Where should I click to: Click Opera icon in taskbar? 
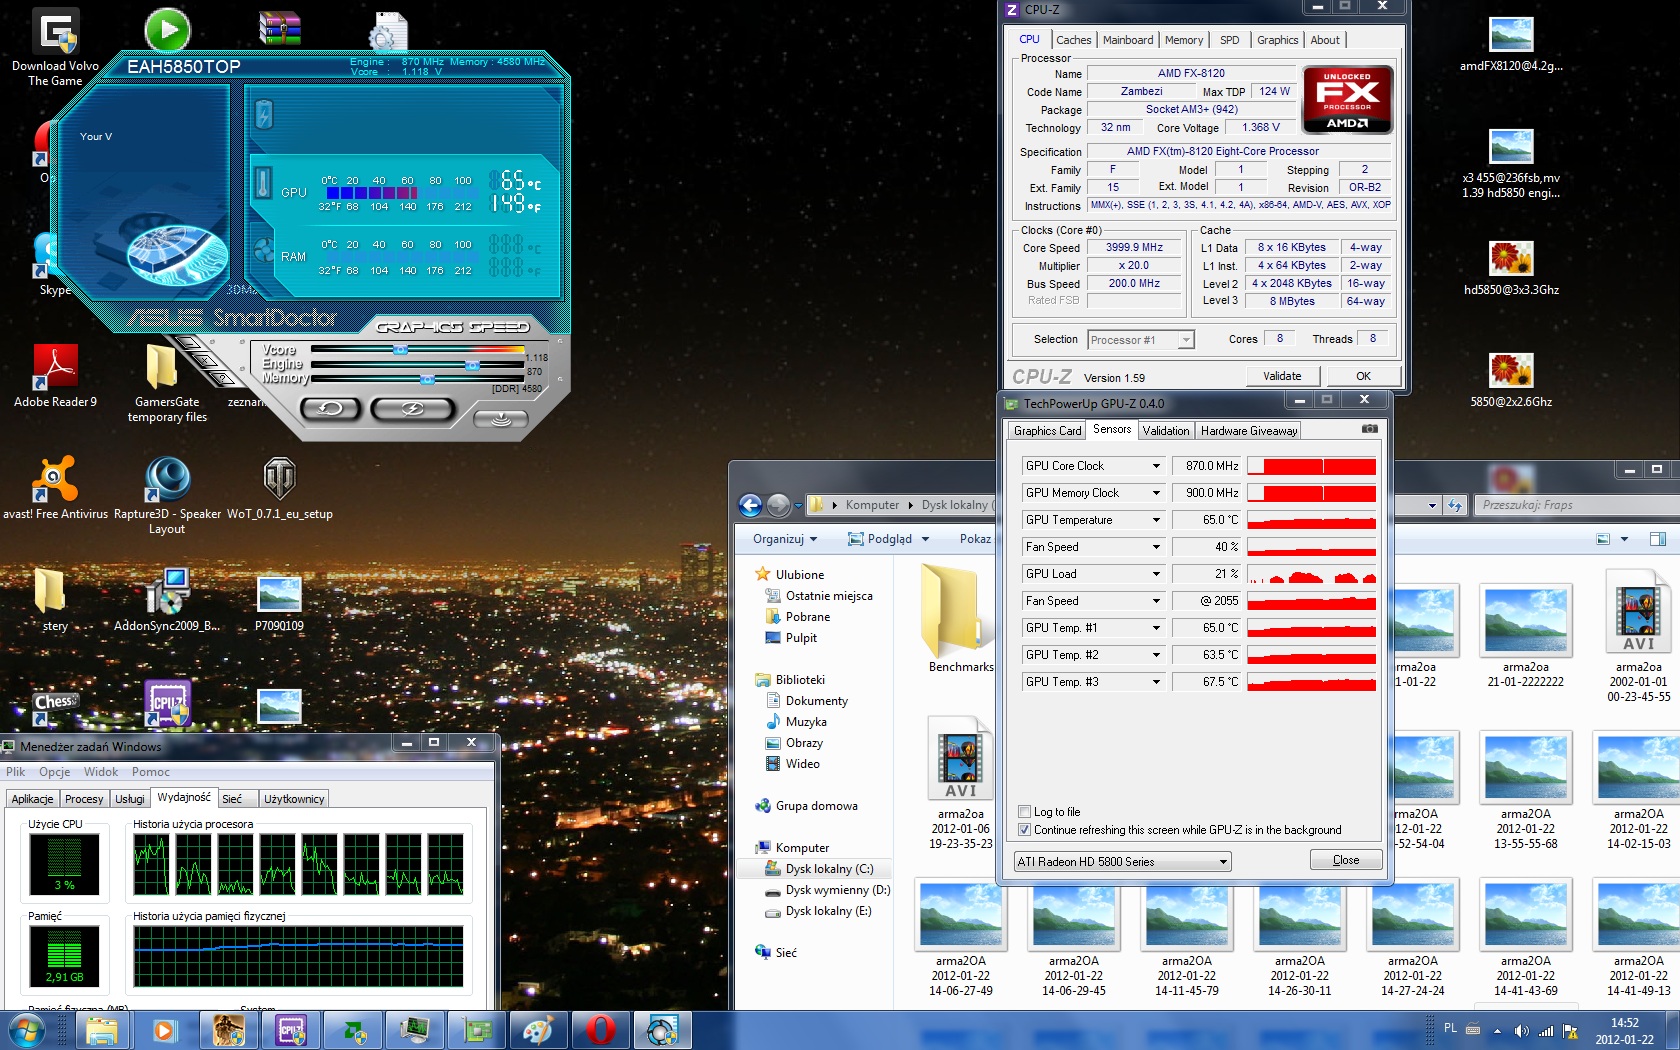pos(600,1030)
